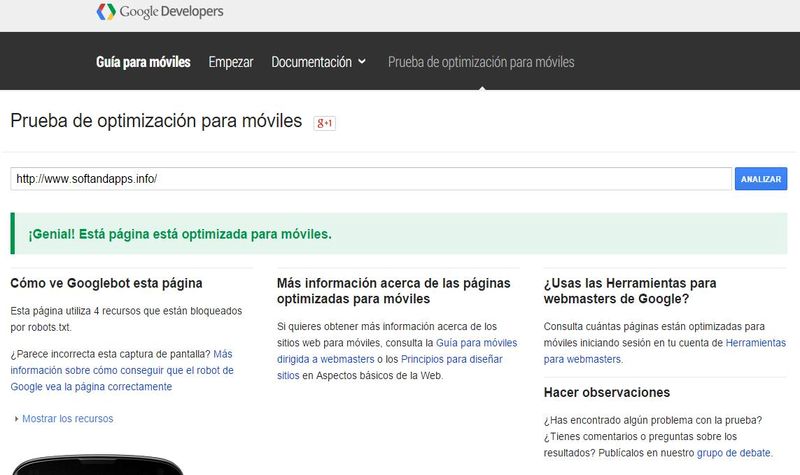Click the page title 'Prueba de optimización para móviles'

[x=156, y=121]
